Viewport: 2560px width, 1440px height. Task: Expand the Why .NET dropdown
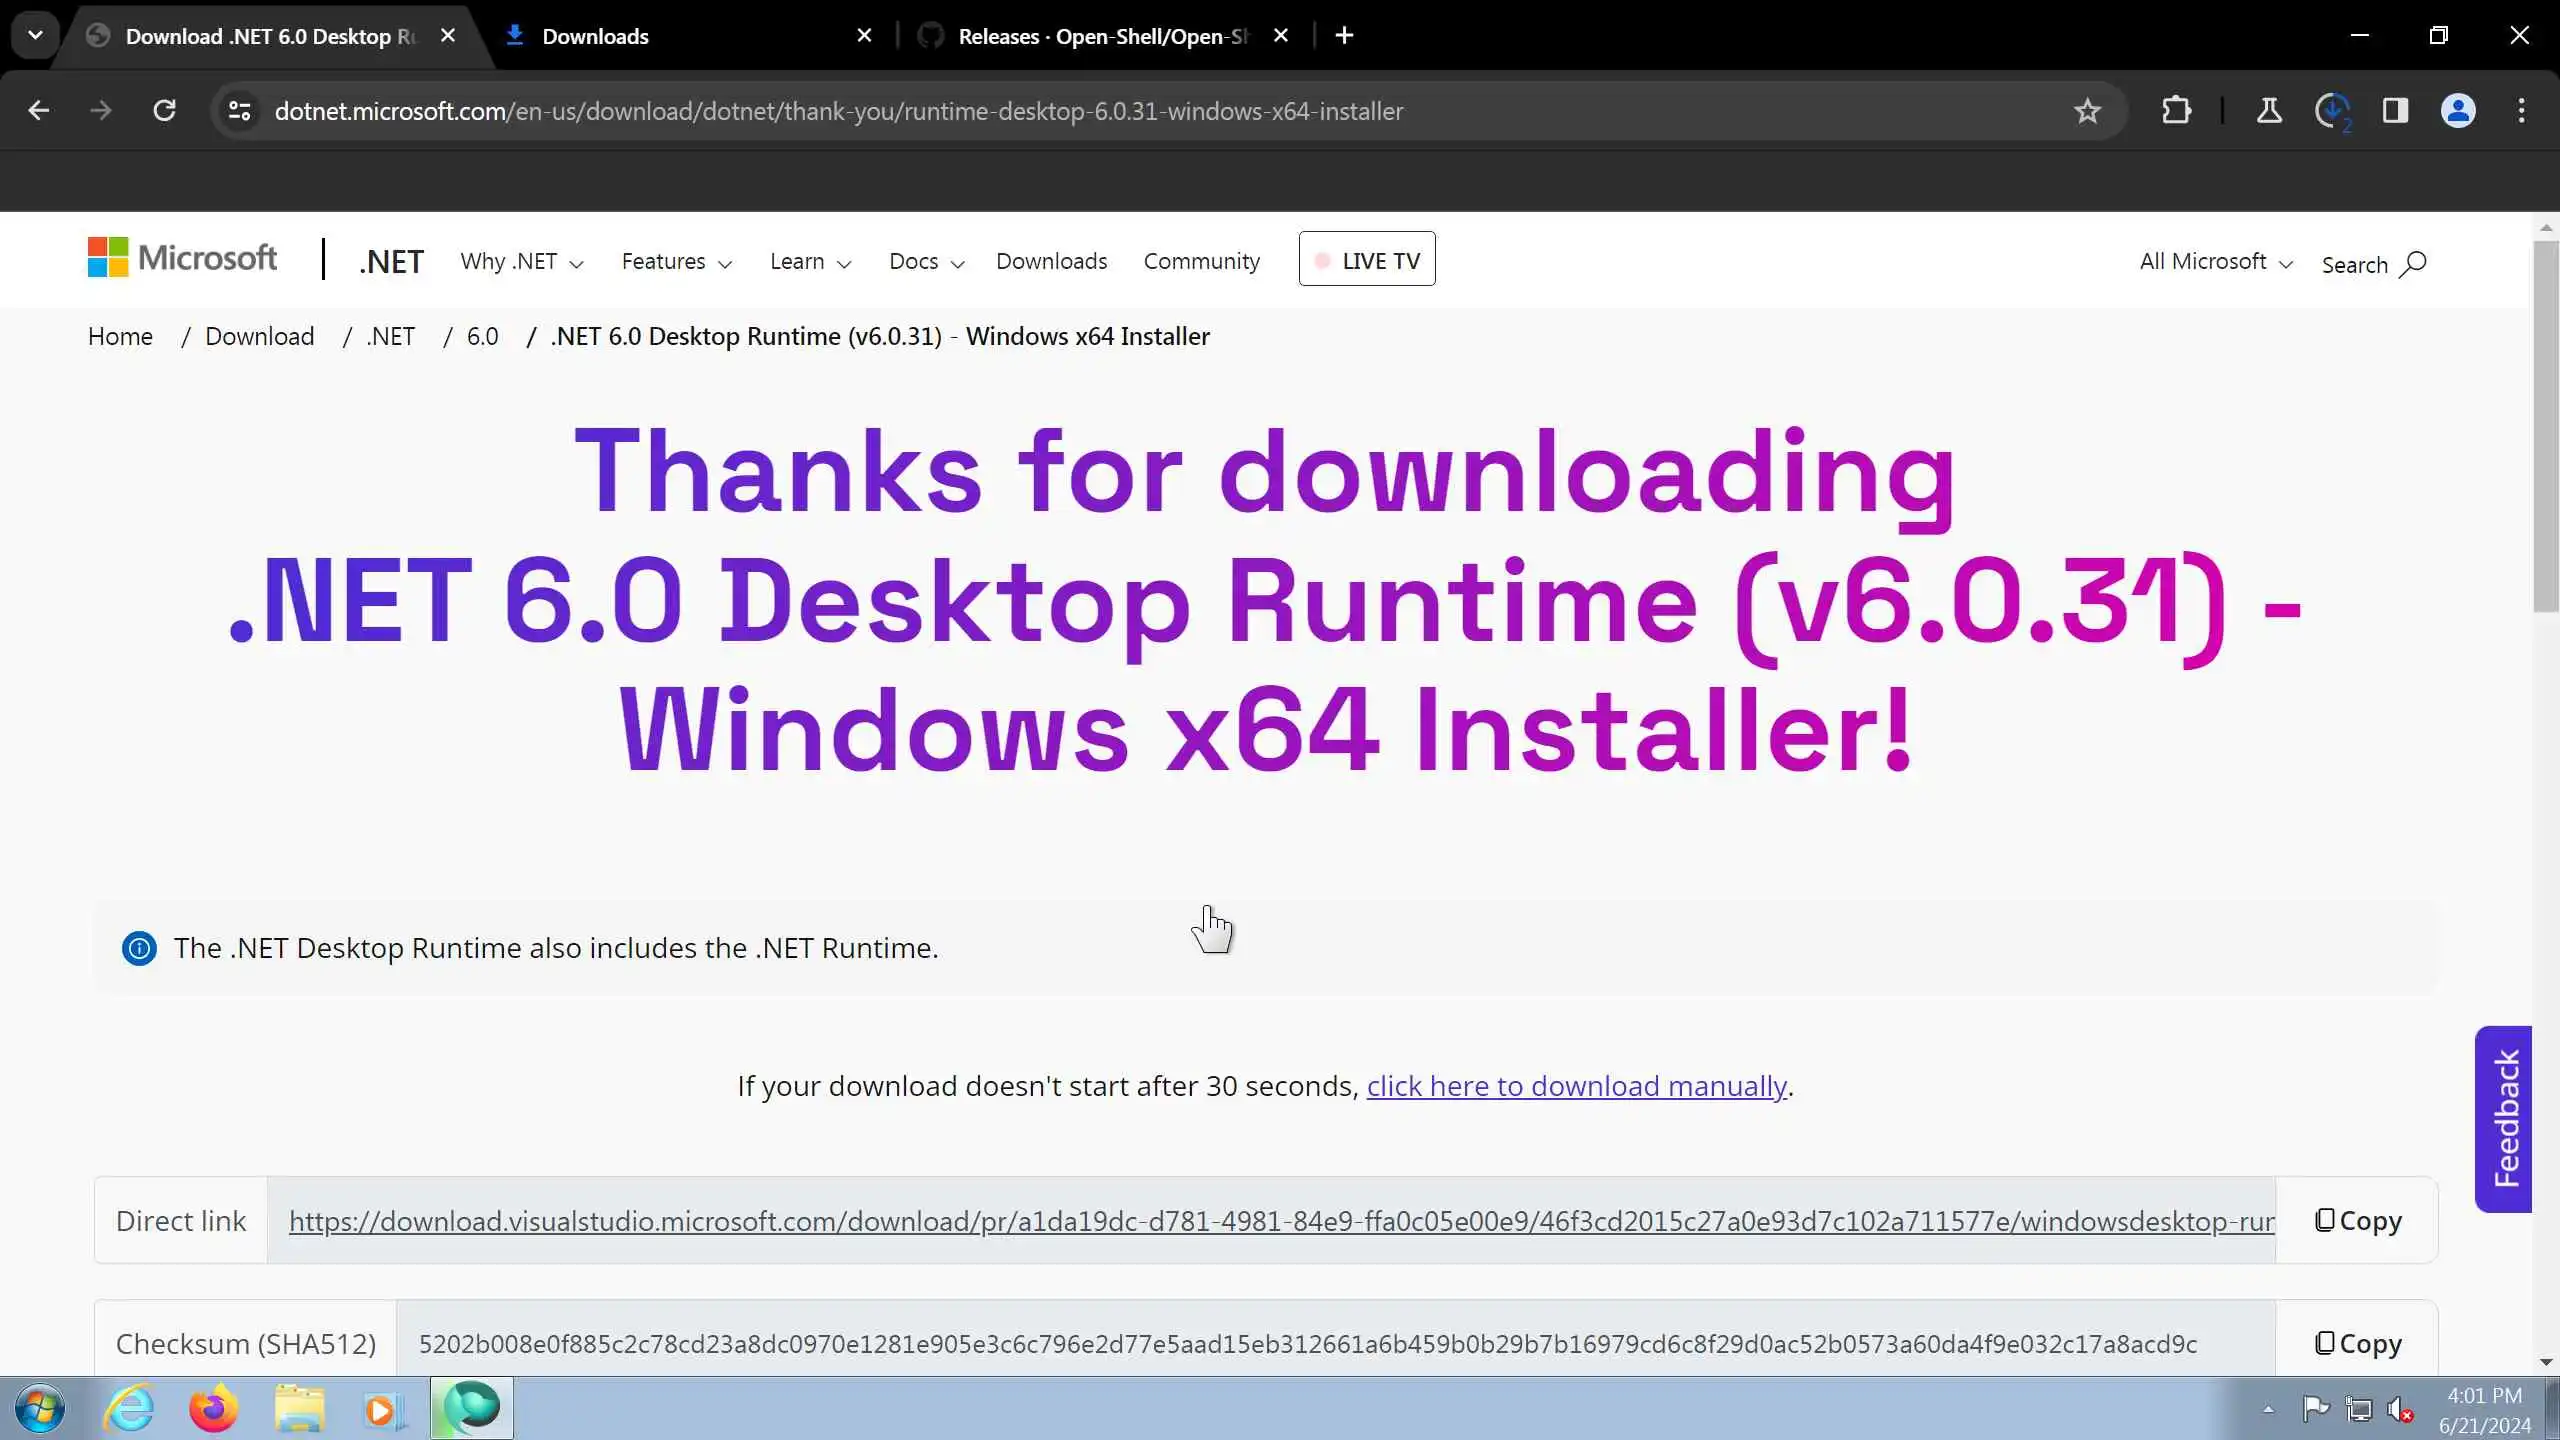coord(522,262)
